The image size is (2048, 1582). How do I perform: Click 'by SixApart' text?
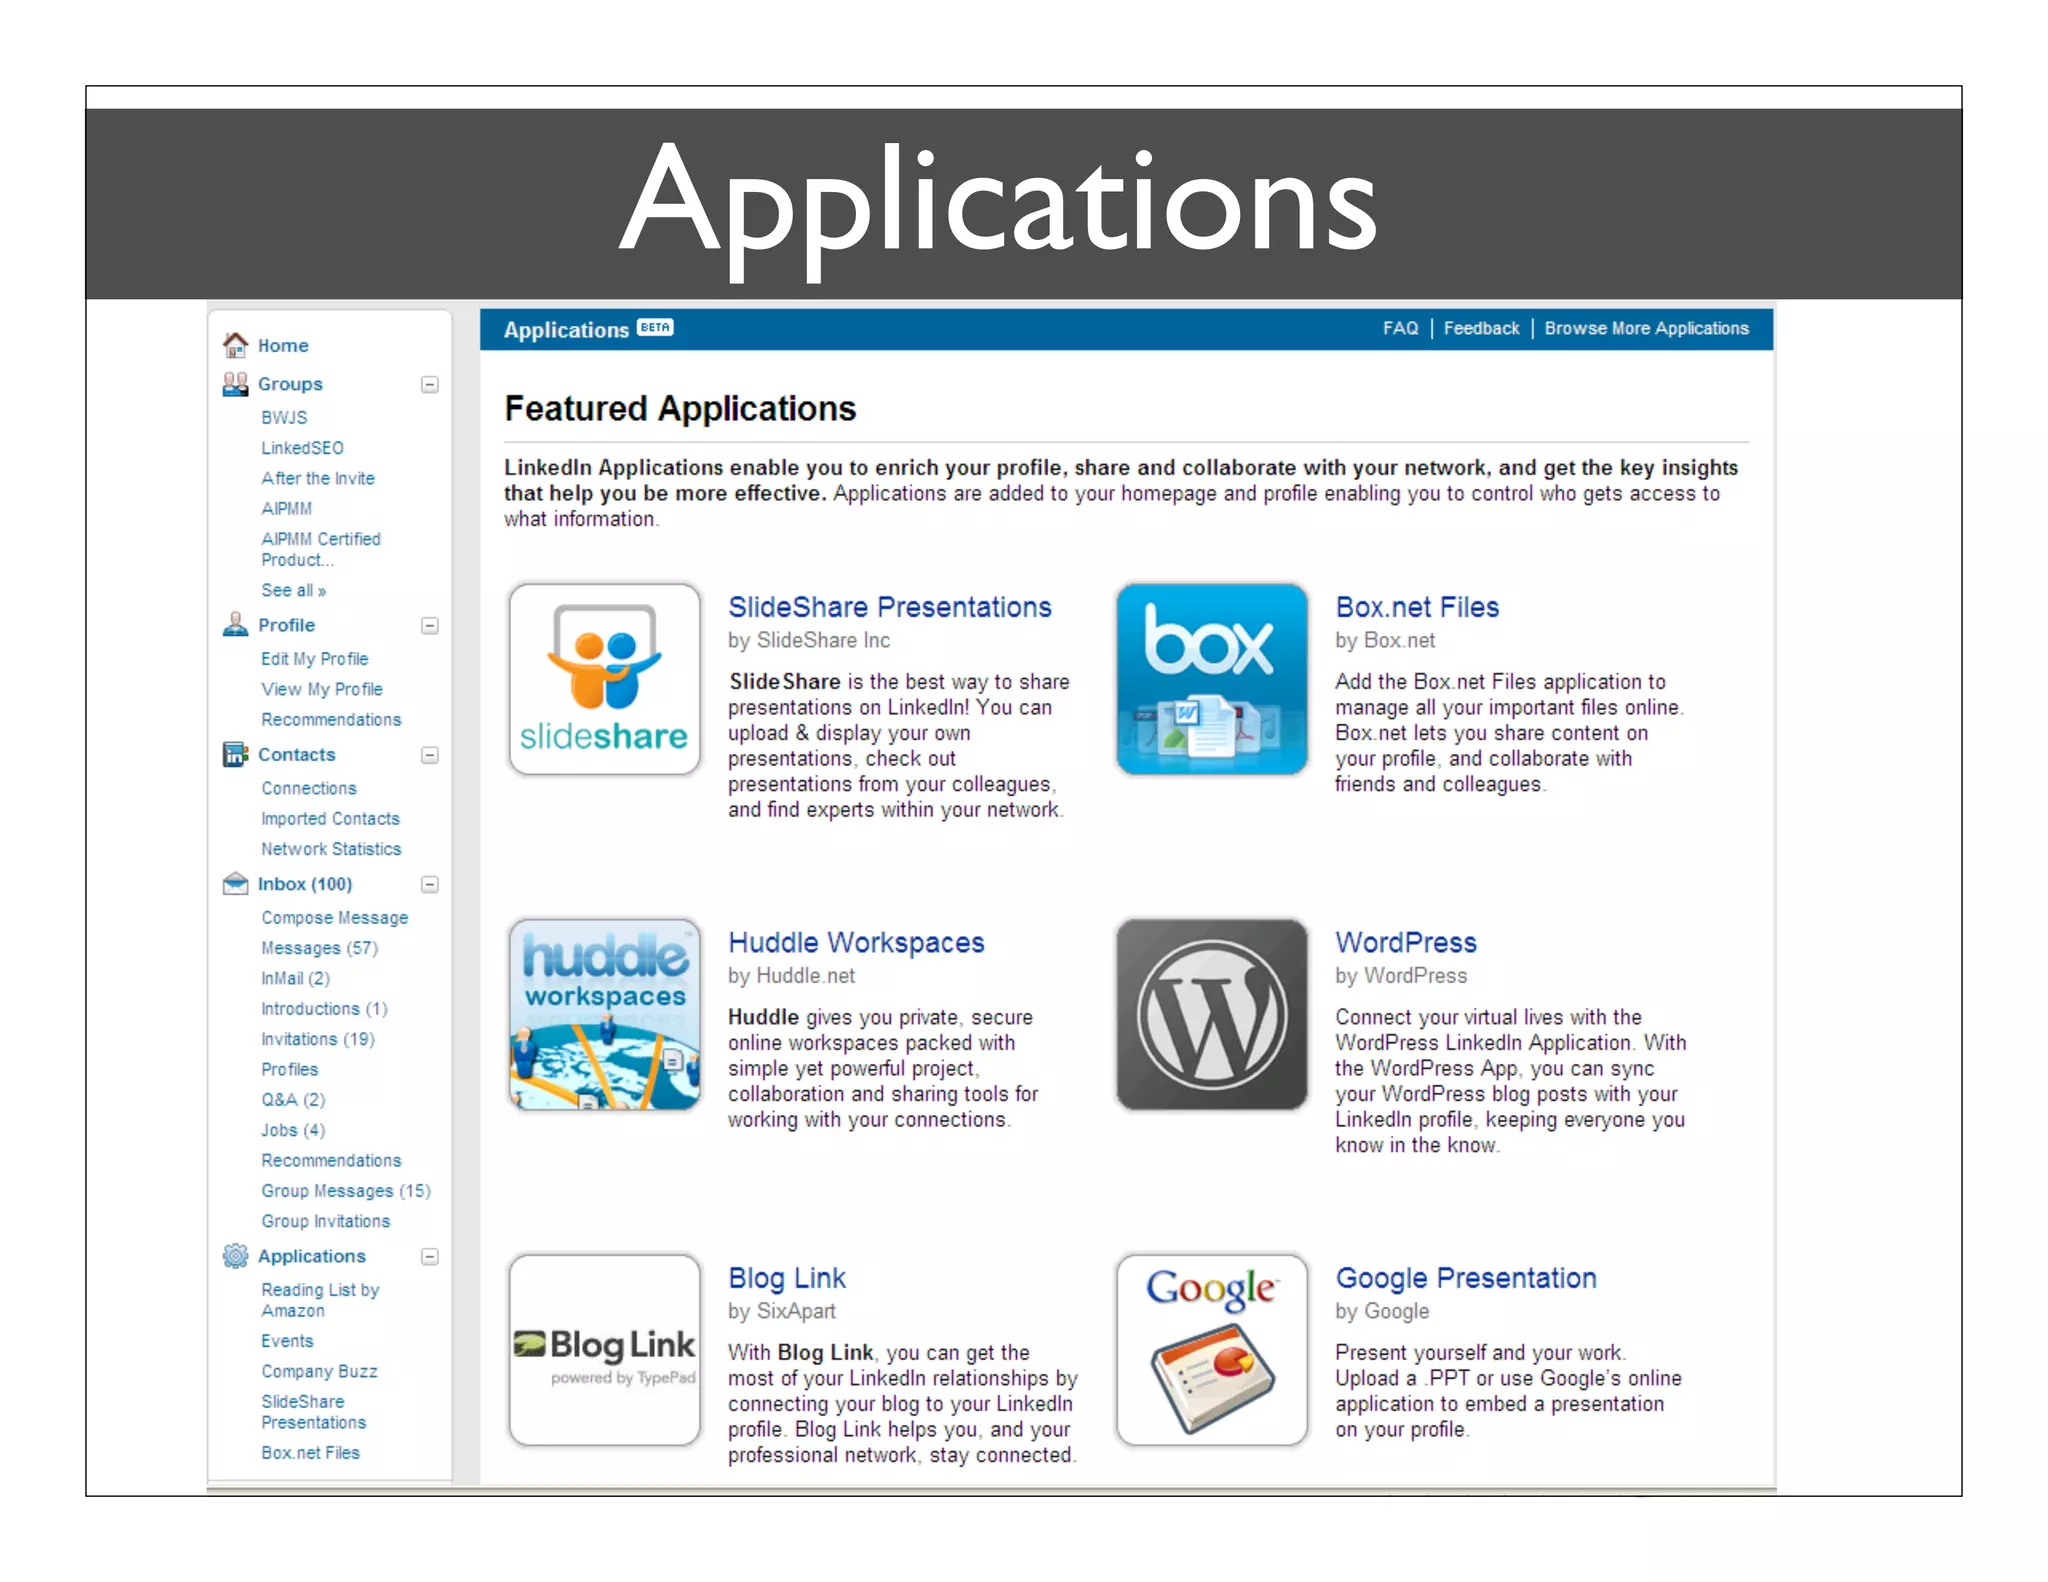coord(781,1311)
